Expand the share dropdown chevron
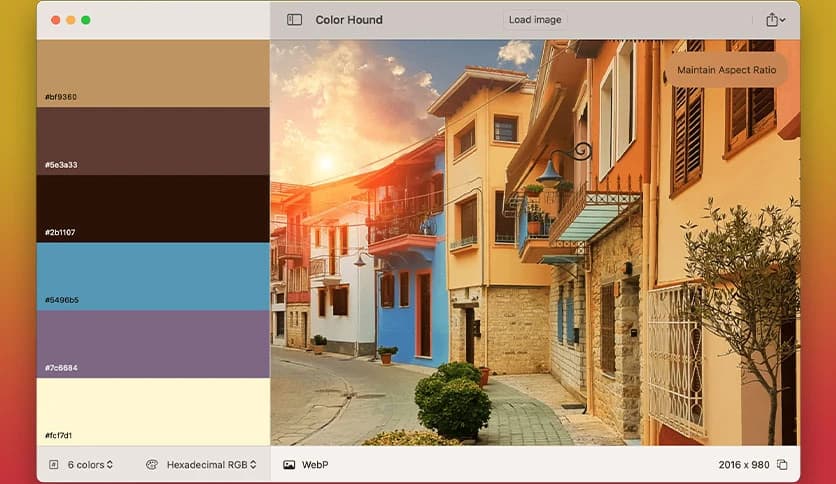 (x=782, y=20)
